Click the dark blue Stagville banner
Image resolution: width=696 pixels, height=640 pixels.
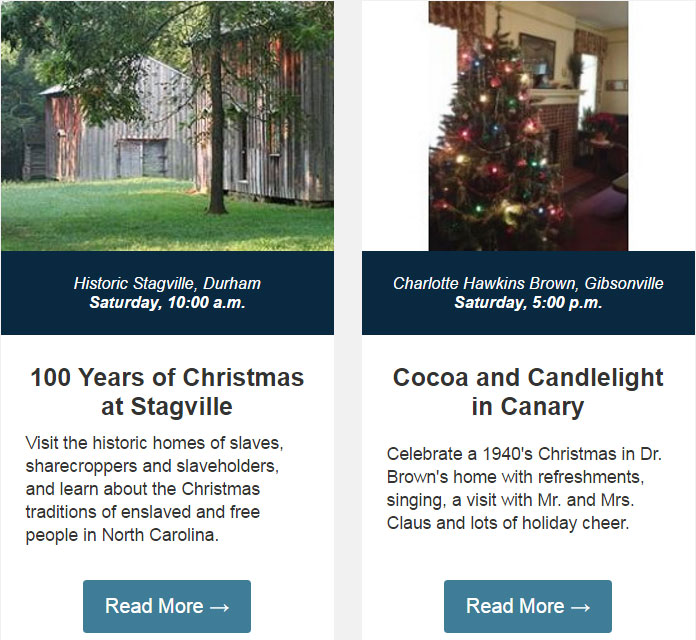click(167, 293)
